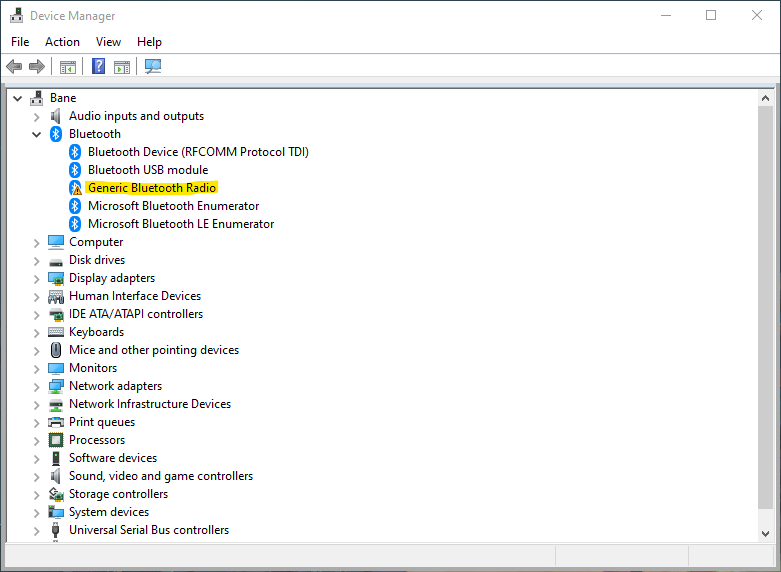Image resolution: width=781 pixels, height=572 pixels.
Task: Click the Microsoft Bluetooth LE Enumerator icon
Action: tap(75, 224)
